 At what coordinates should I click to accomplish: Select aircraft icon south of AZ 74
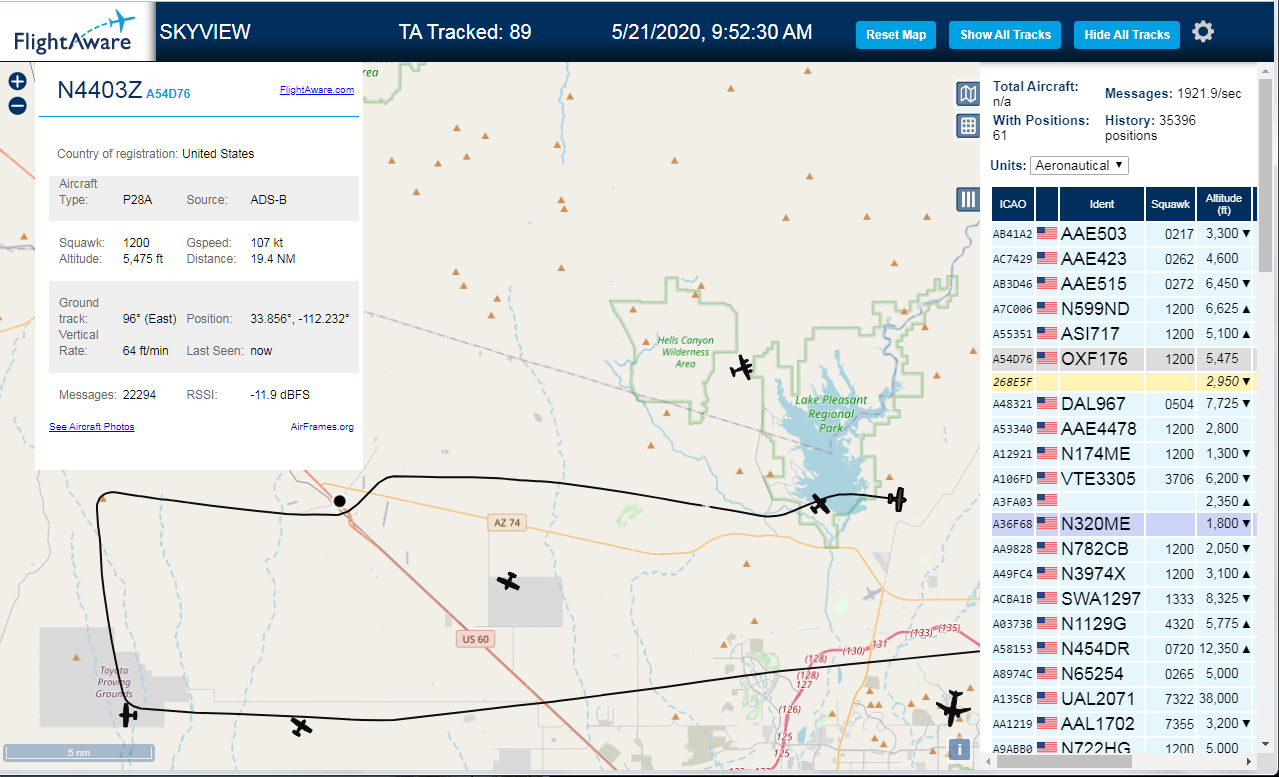(x=509, y=581)
